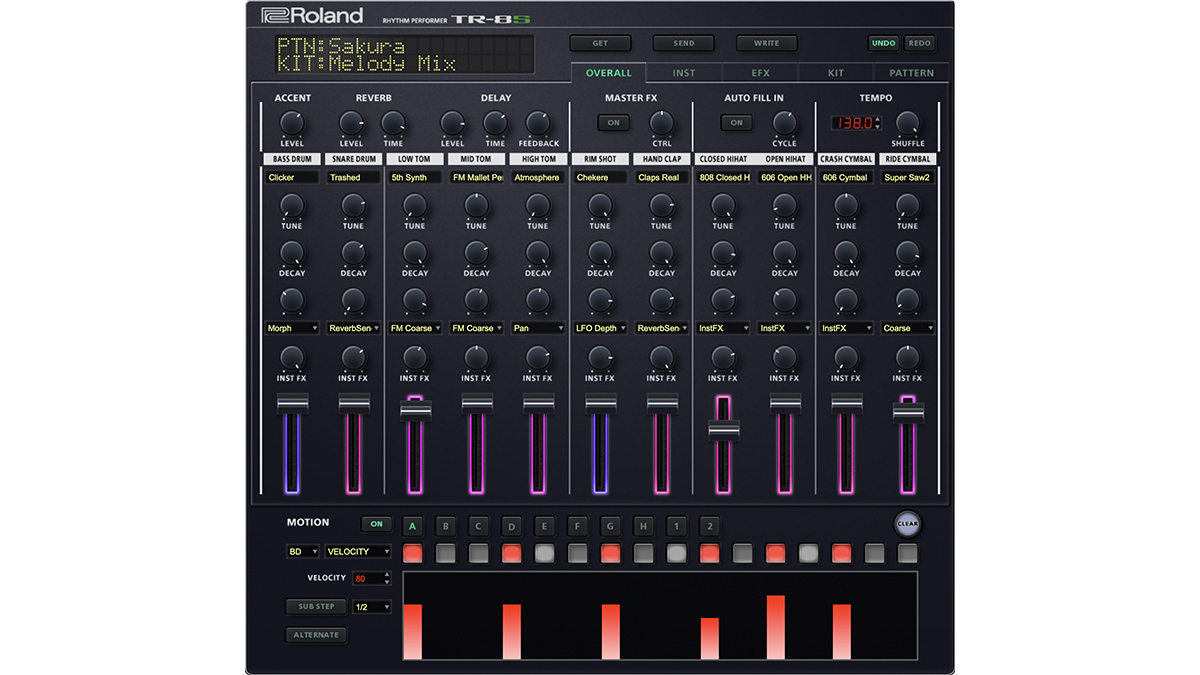This screenshot has width=1200, height=675.
Task: Toggle the AUTO FILL IN ON switch
Action: tap(736, 123)
